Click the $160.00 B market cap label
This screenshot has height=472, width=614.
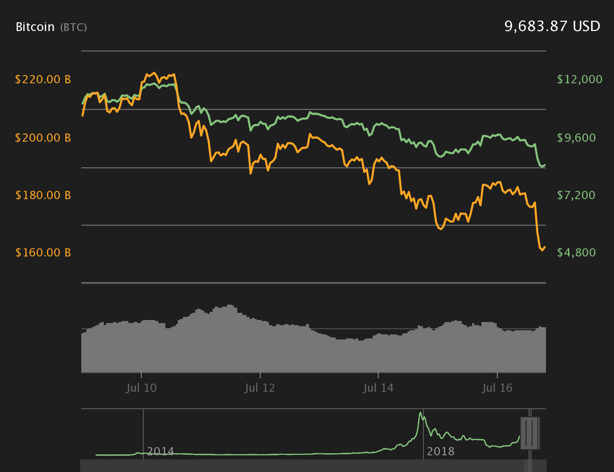tap(43, 253)
